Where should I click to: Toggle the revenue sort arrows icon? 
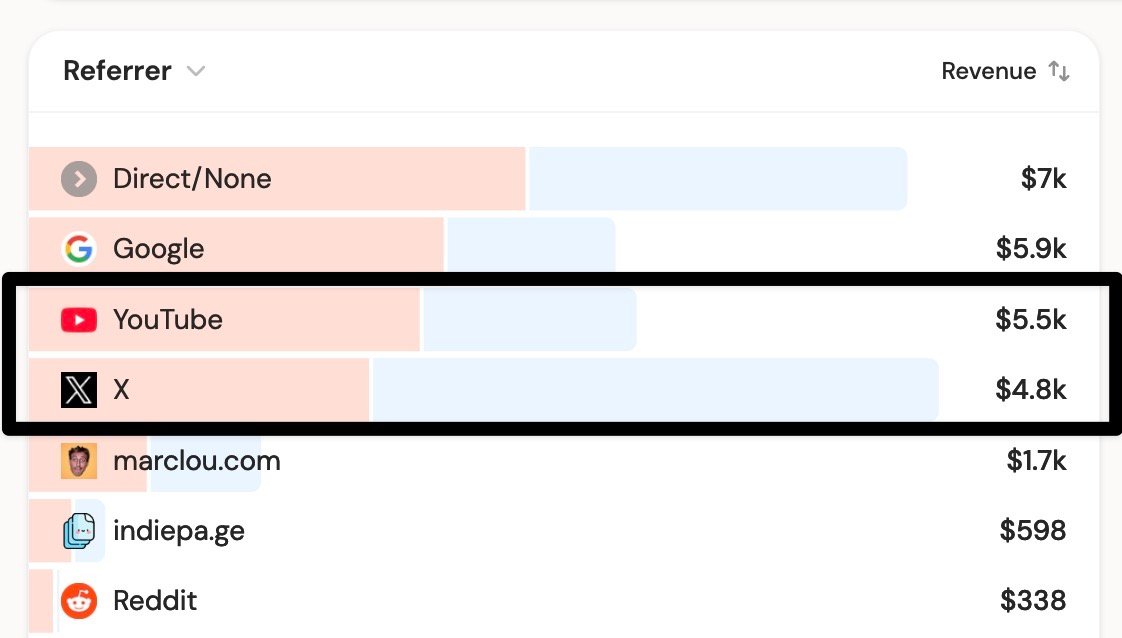point(1059,71)
